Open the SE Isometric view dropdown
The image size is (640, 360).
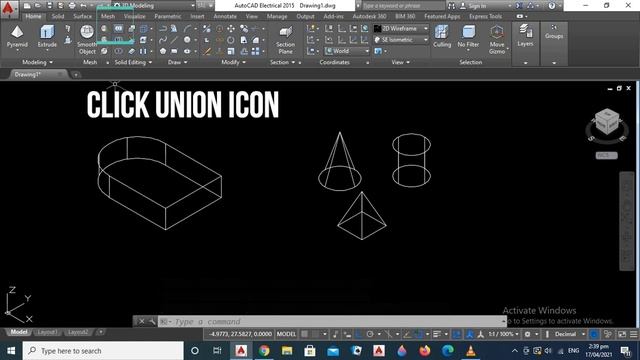click(x=401, y=40)
